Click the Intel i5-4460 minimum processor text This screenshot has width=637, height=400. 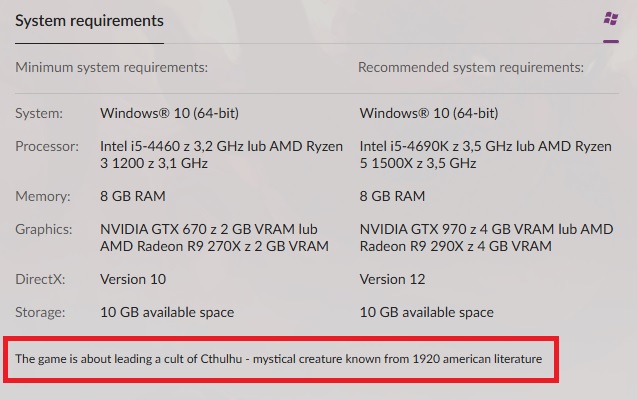221,155
